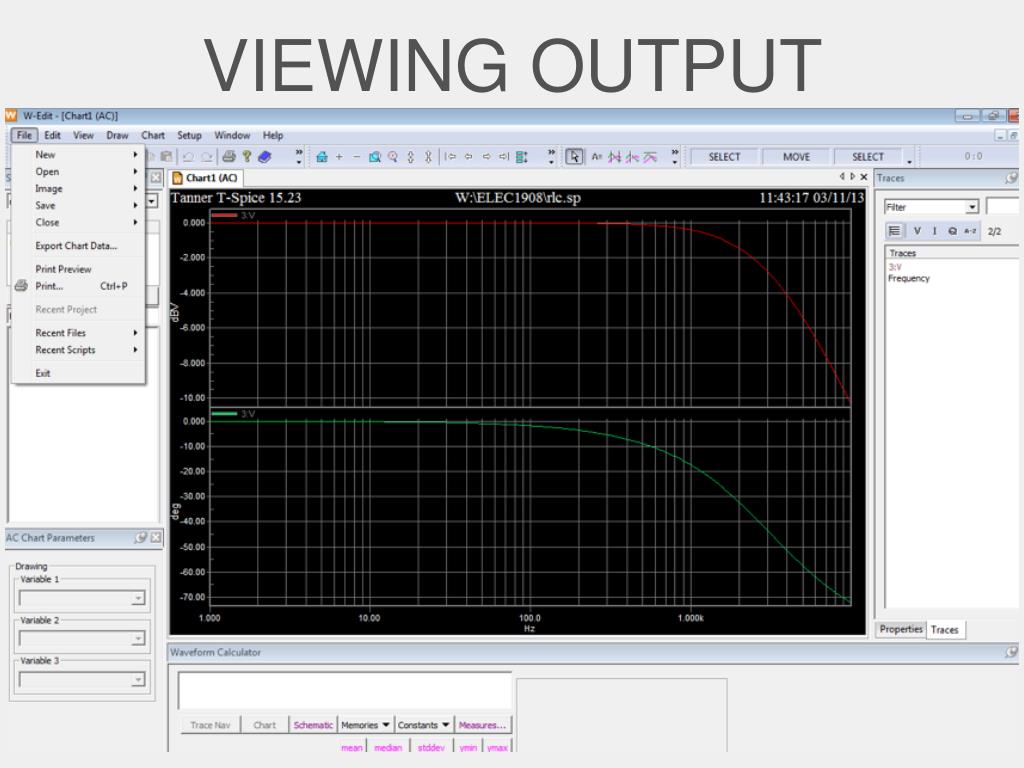1024x768 pixels.
Task: Click the pan left arrow icon
Action: click(x=468, y=157)
